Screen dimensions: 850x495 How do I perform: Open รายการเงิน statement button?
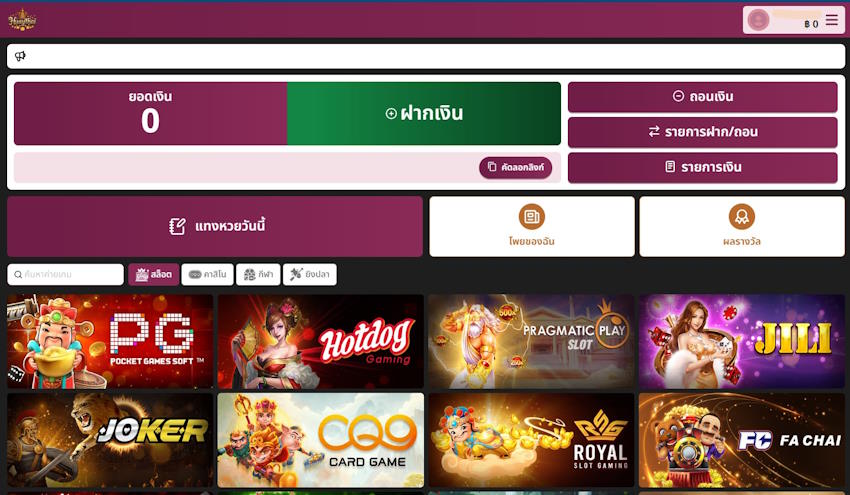click(x=703, y=167)
